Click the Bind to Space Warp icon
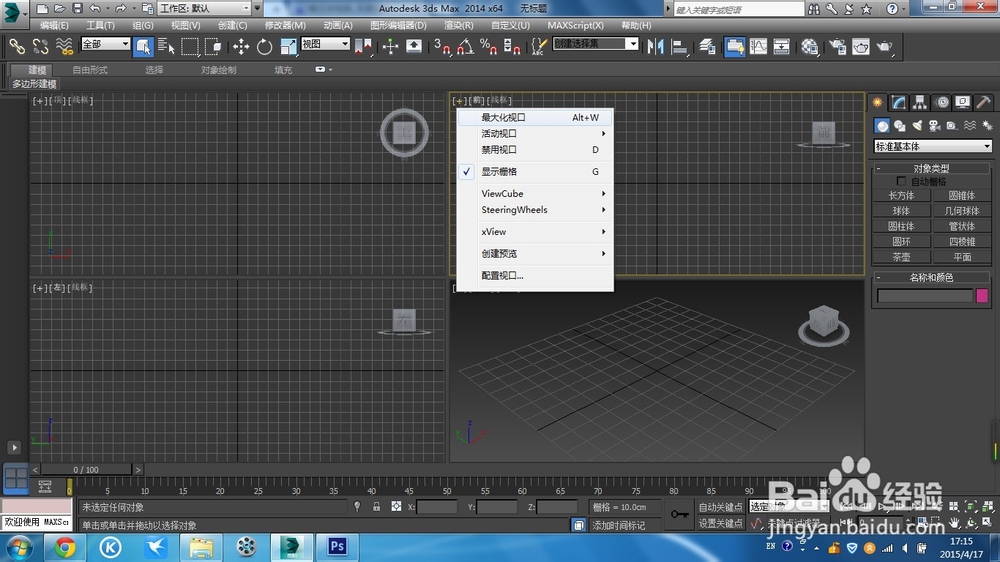 coord(64,47)
